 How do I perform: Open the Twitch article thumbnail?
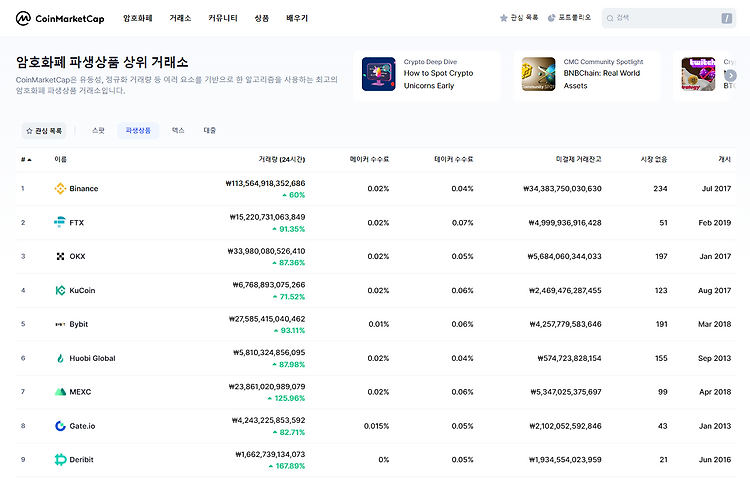(x=698, y=74)
